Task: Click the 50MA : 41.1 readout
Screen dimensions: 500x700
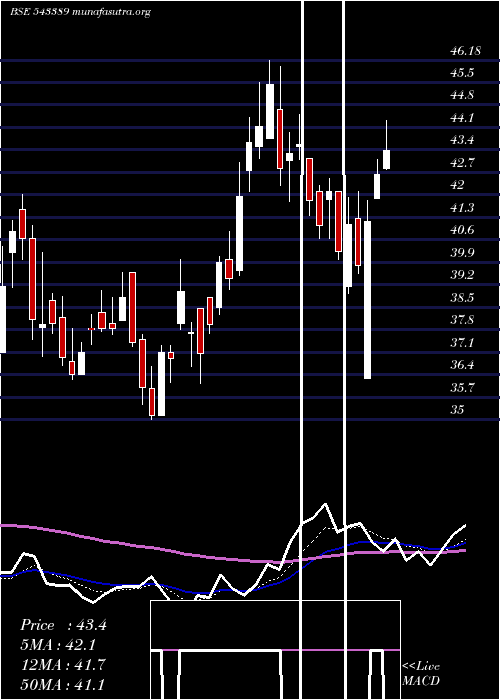Action: coord(63,685)
